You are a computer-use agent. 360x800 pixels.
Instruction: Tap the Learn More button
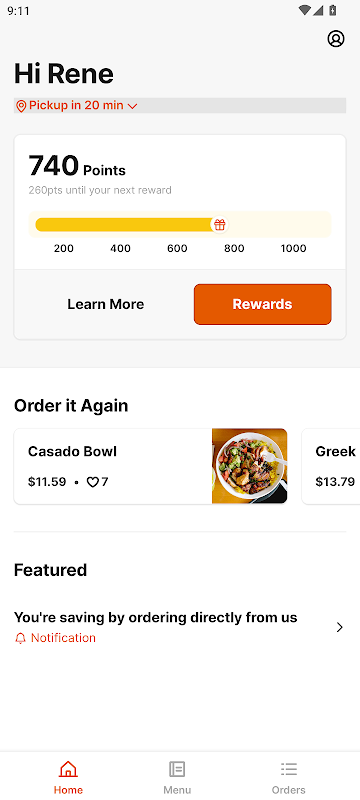(106, 304)
